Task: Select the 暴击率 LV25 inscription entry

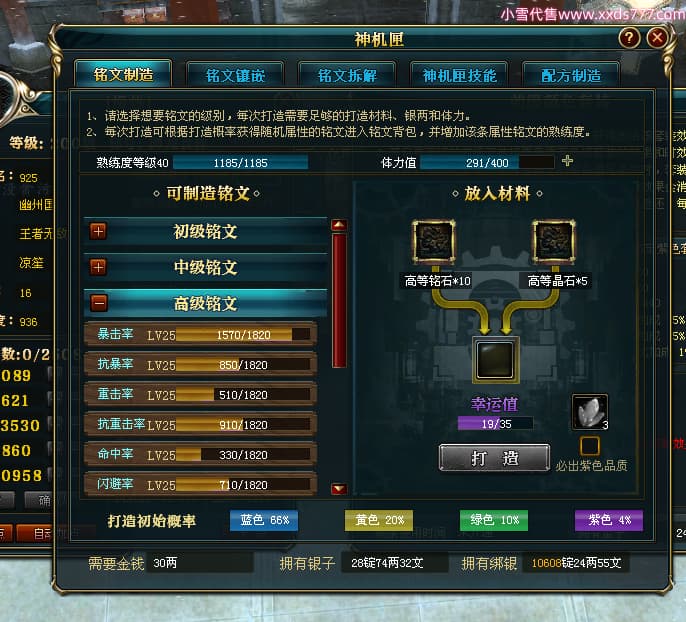Action: click(200, 335)
